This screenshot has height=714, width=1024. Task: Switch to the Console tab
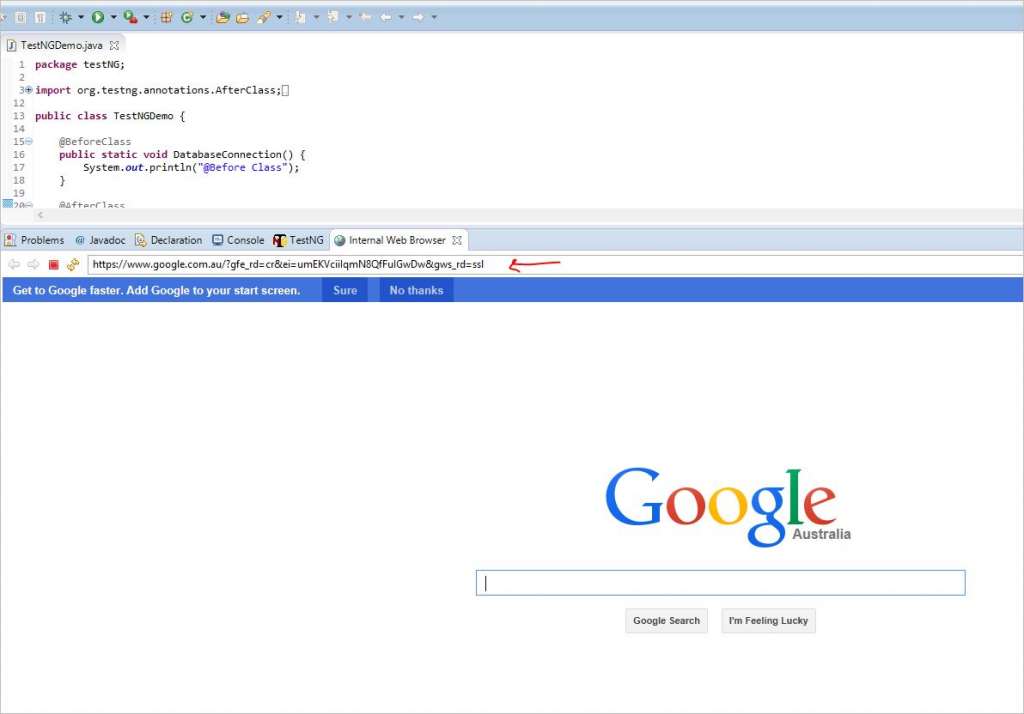pos(238,240)
